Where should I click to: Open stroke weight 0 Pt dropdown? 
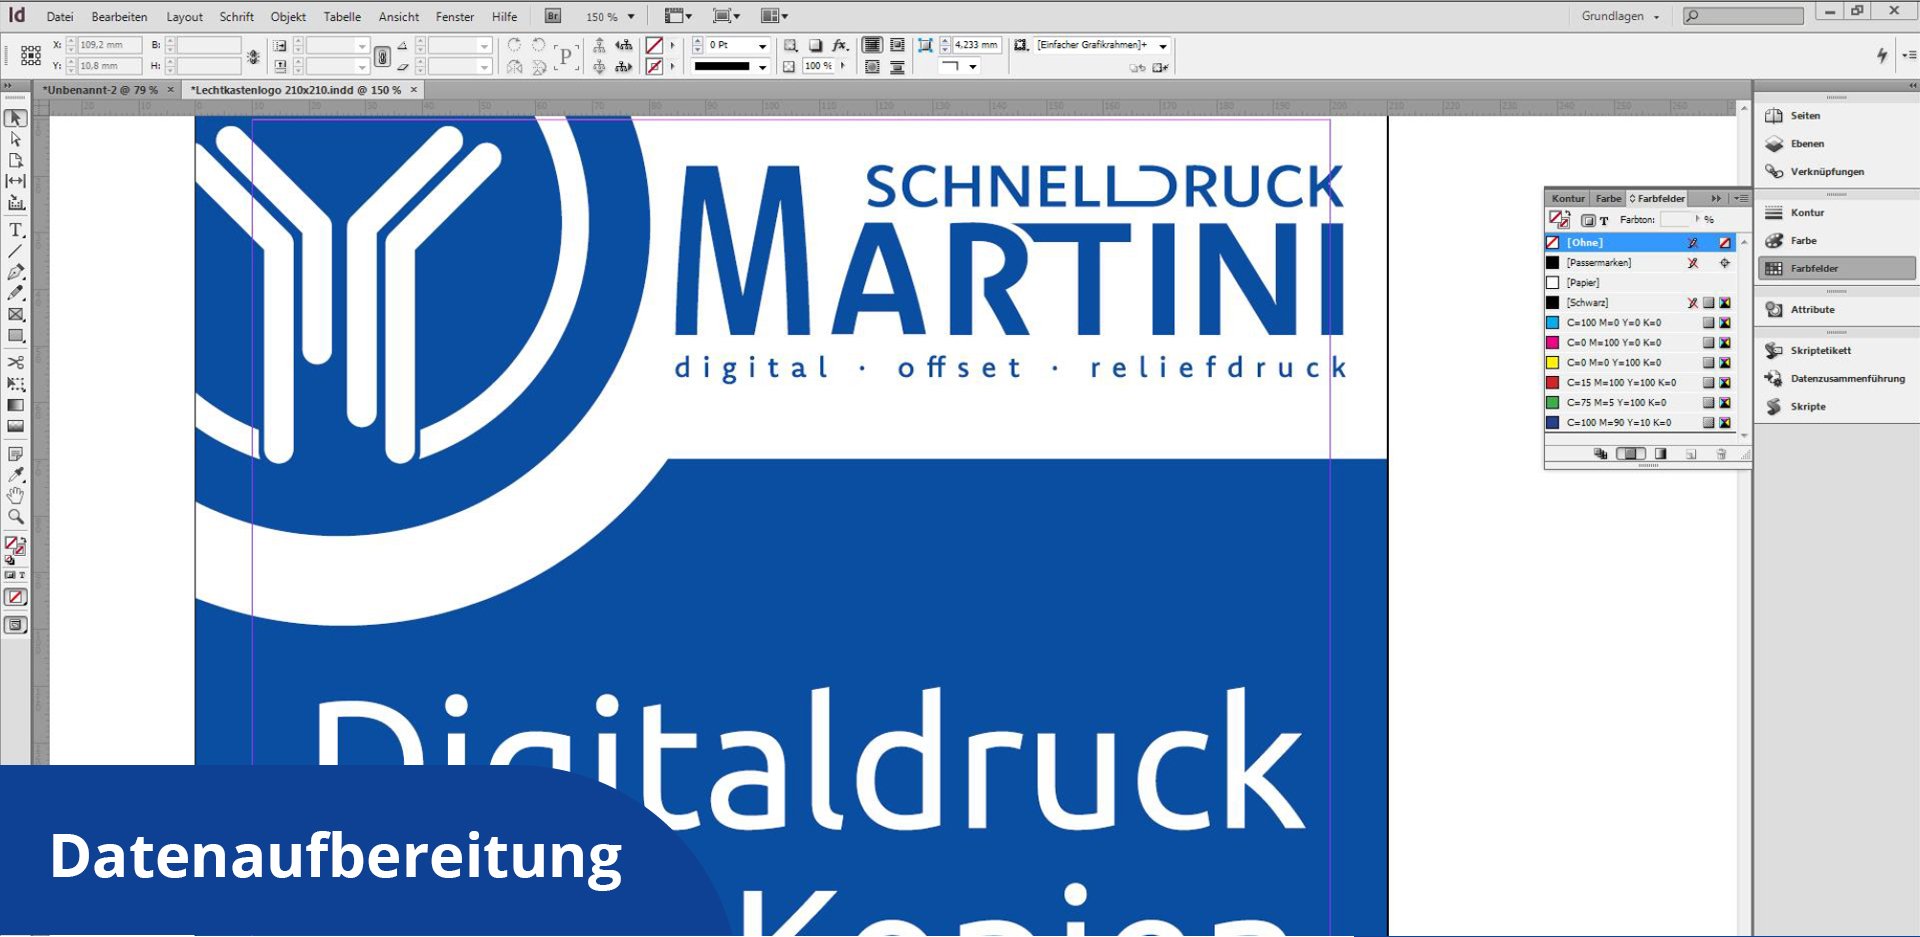[x=762, y=46]
